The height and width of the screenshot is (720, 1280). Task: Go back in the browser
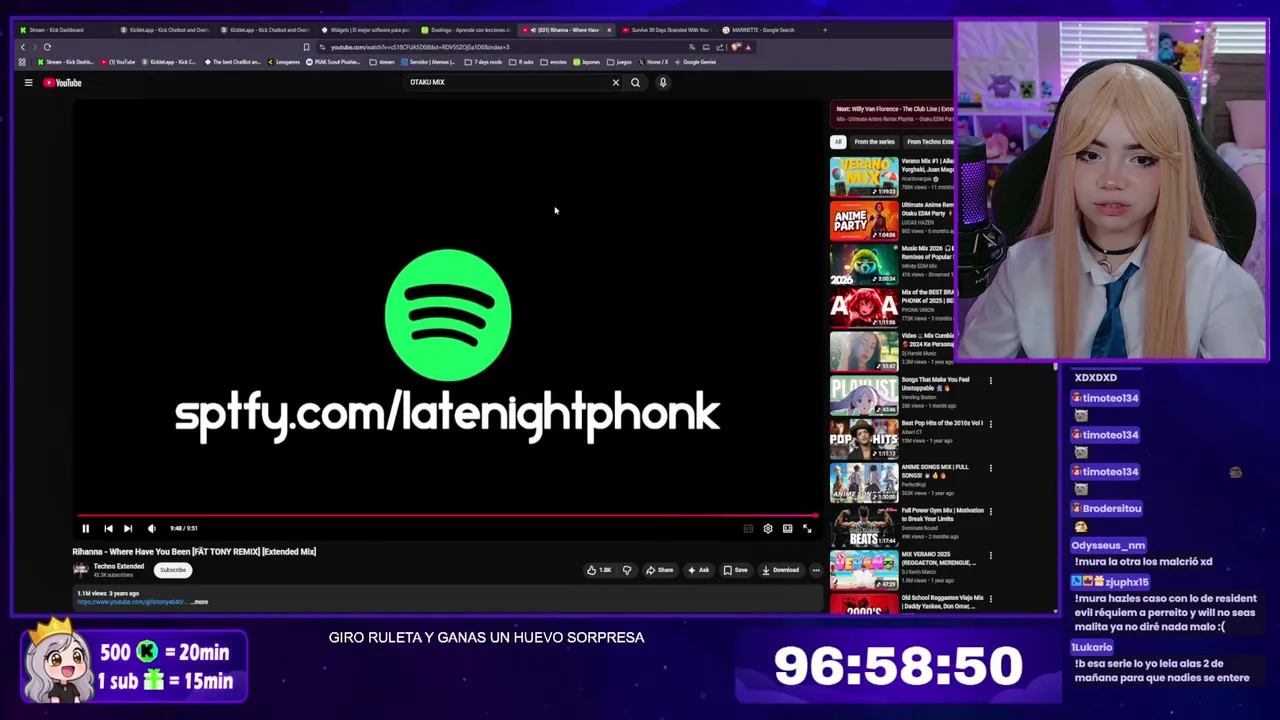(23, 47)
